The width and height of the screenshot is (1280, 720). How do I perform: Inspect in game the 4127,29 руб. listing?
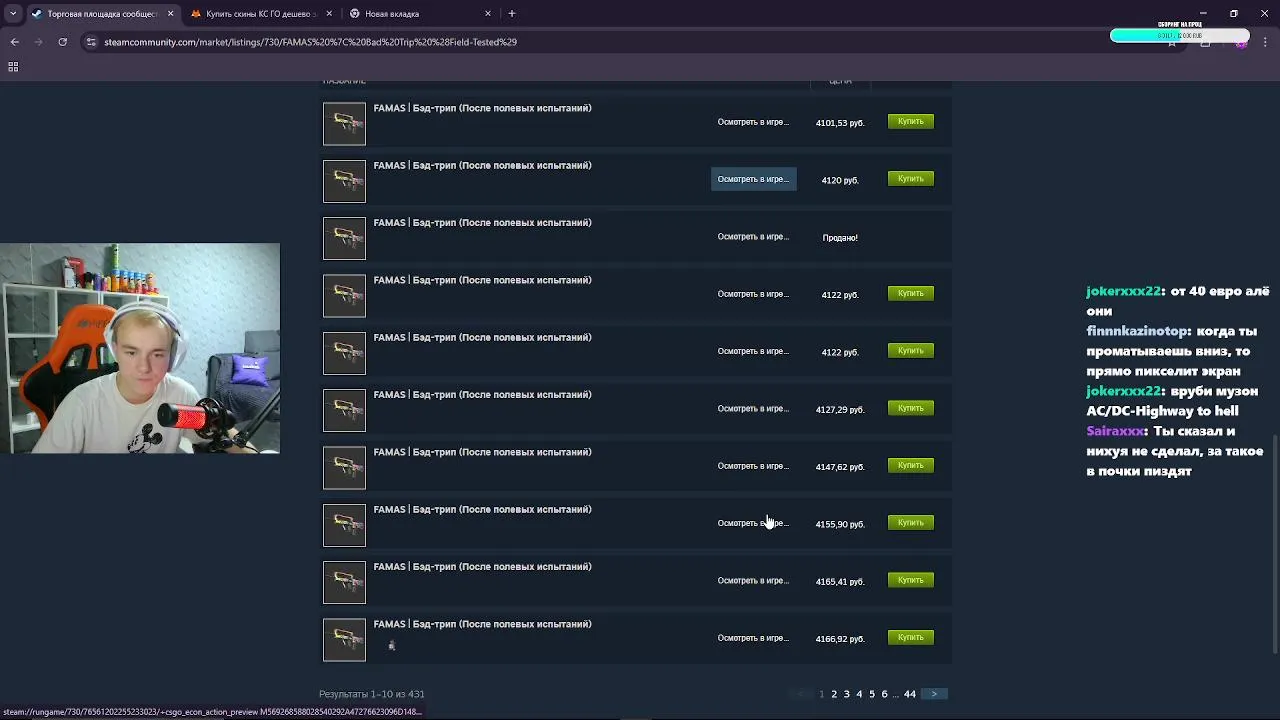click(x=753, y=408)
